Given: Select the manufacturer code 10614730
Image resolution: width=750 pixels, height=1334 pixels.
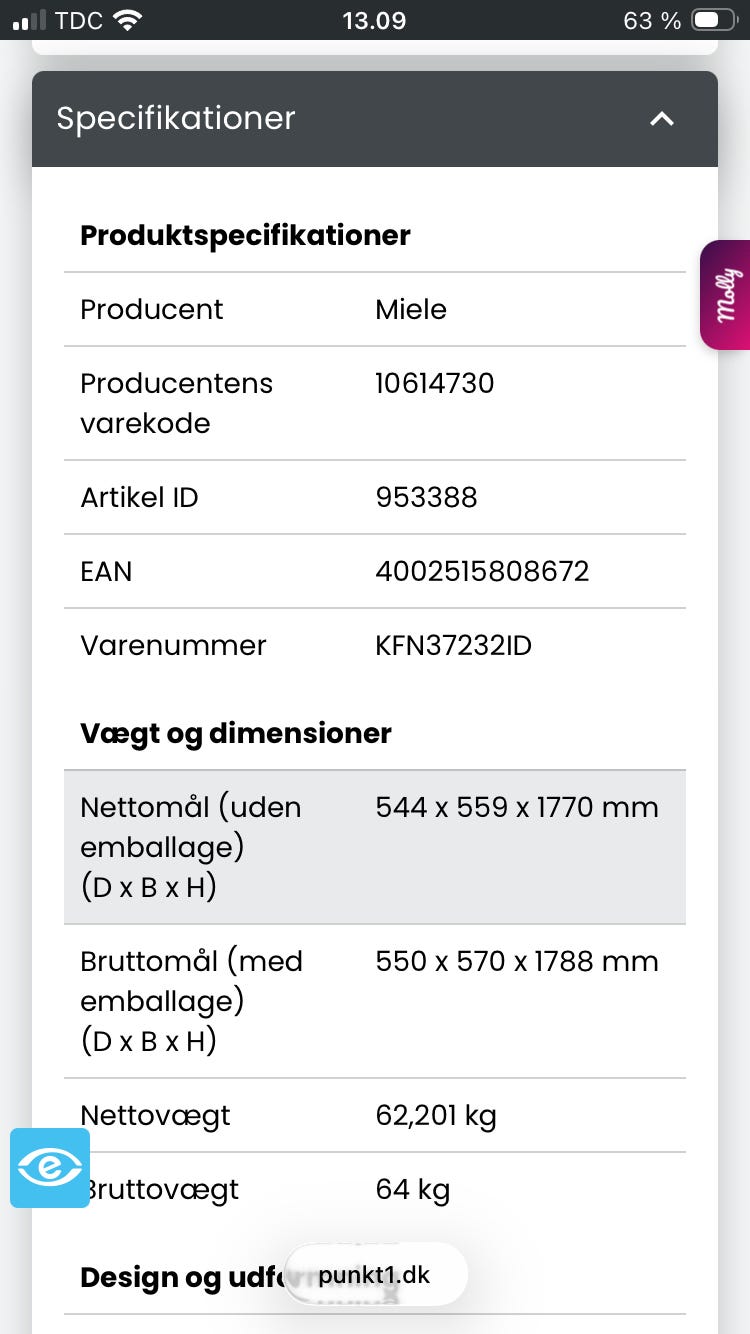Looking at the screenshot, I should [x=435, y=383].
